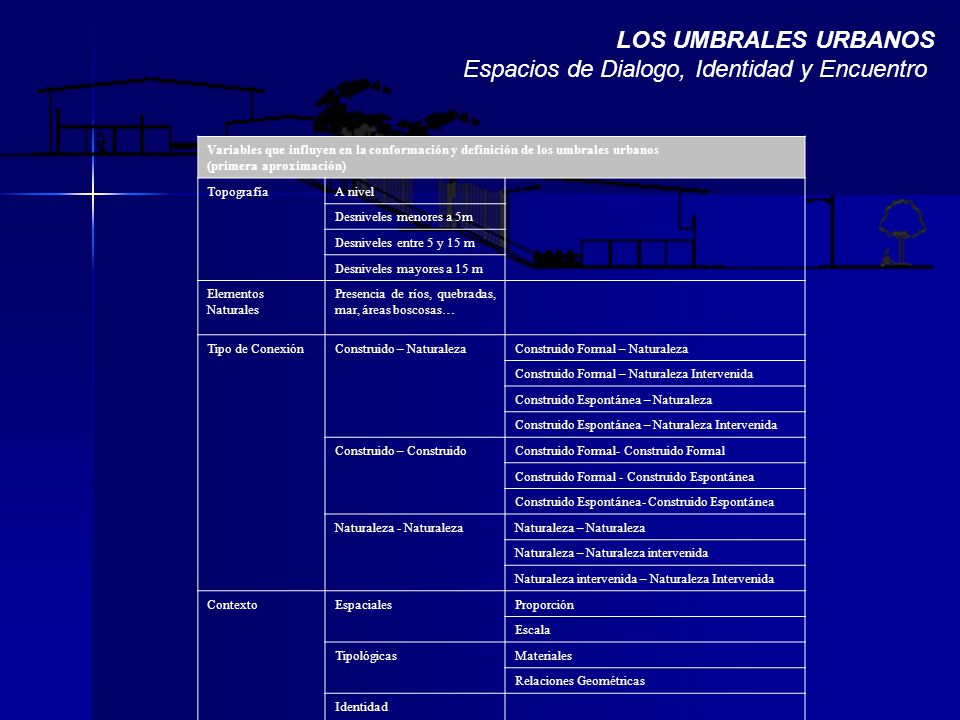Click 'Relaciones Geométricas' cell

click(655, 680)
